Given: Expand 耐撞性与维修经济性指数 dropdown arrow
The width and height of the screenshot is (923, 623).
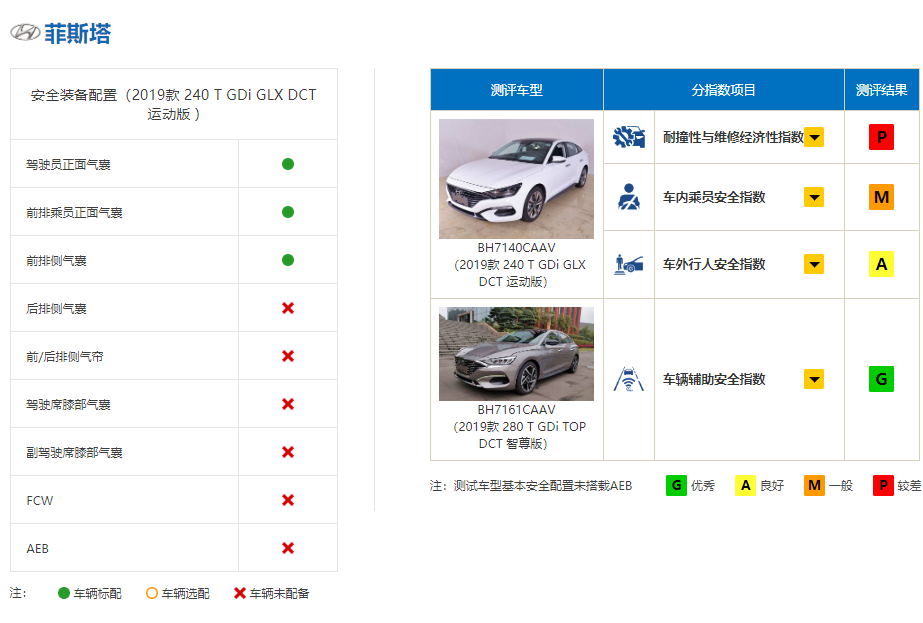Looking at the screenshot, I should click(814, 137).
